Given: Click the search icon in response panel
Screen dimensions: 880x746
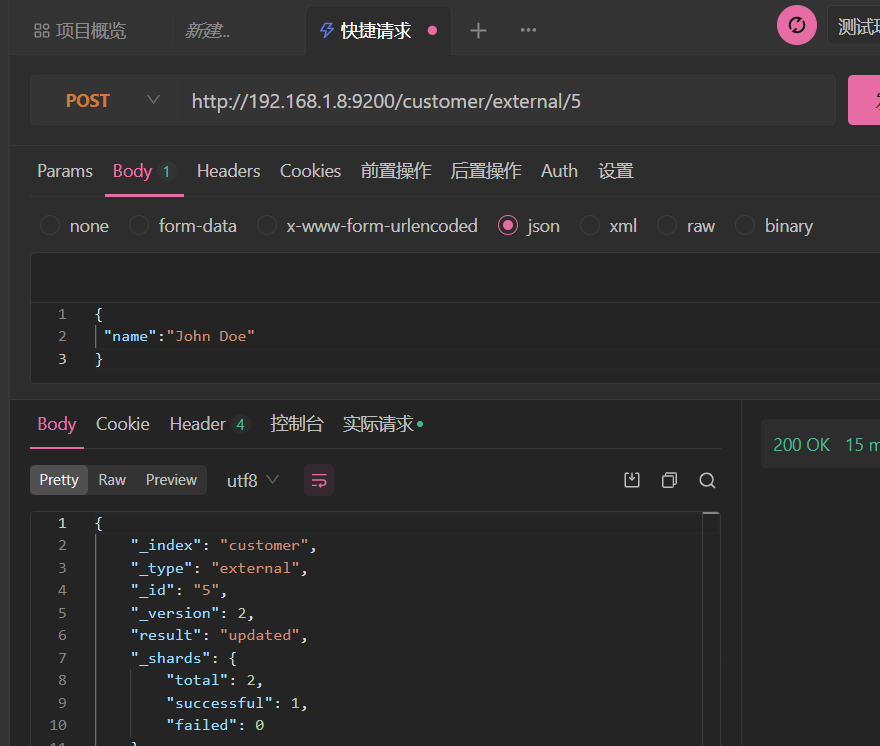Looking at the screenshot, I should [x=707, y=480].
